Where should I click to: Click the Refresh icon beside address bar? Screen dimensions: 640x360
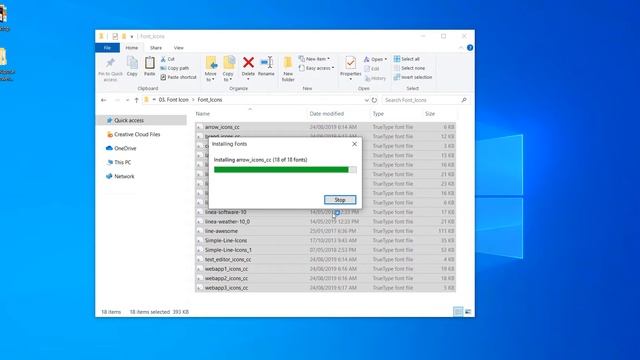[x=374, y=100]
